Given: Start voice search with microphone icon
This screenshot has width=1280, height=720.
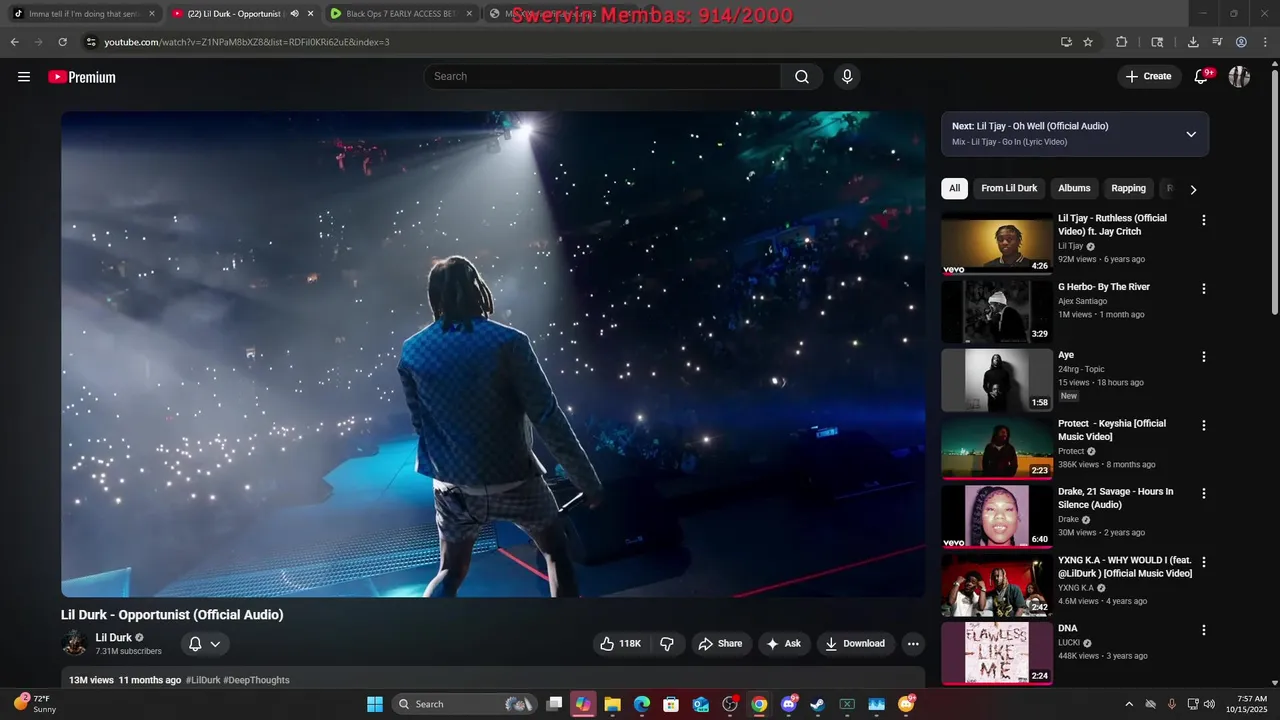Looking at the screenshot, I should tap(847, 77).
